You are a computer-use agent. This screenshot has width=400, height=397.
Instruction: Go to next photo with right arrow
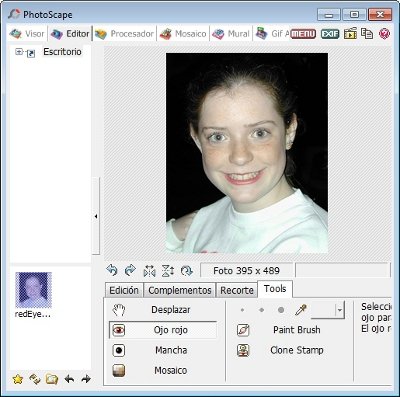click(86, 379)
